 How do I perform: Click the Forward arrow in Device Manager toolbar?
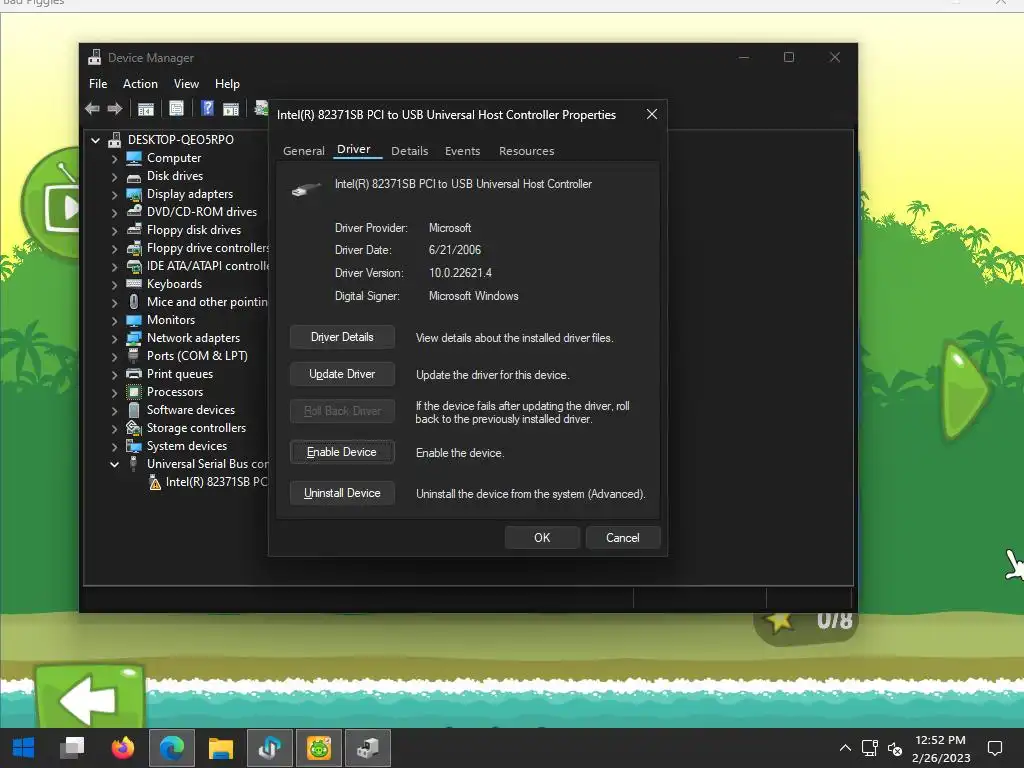click(115, 108)
